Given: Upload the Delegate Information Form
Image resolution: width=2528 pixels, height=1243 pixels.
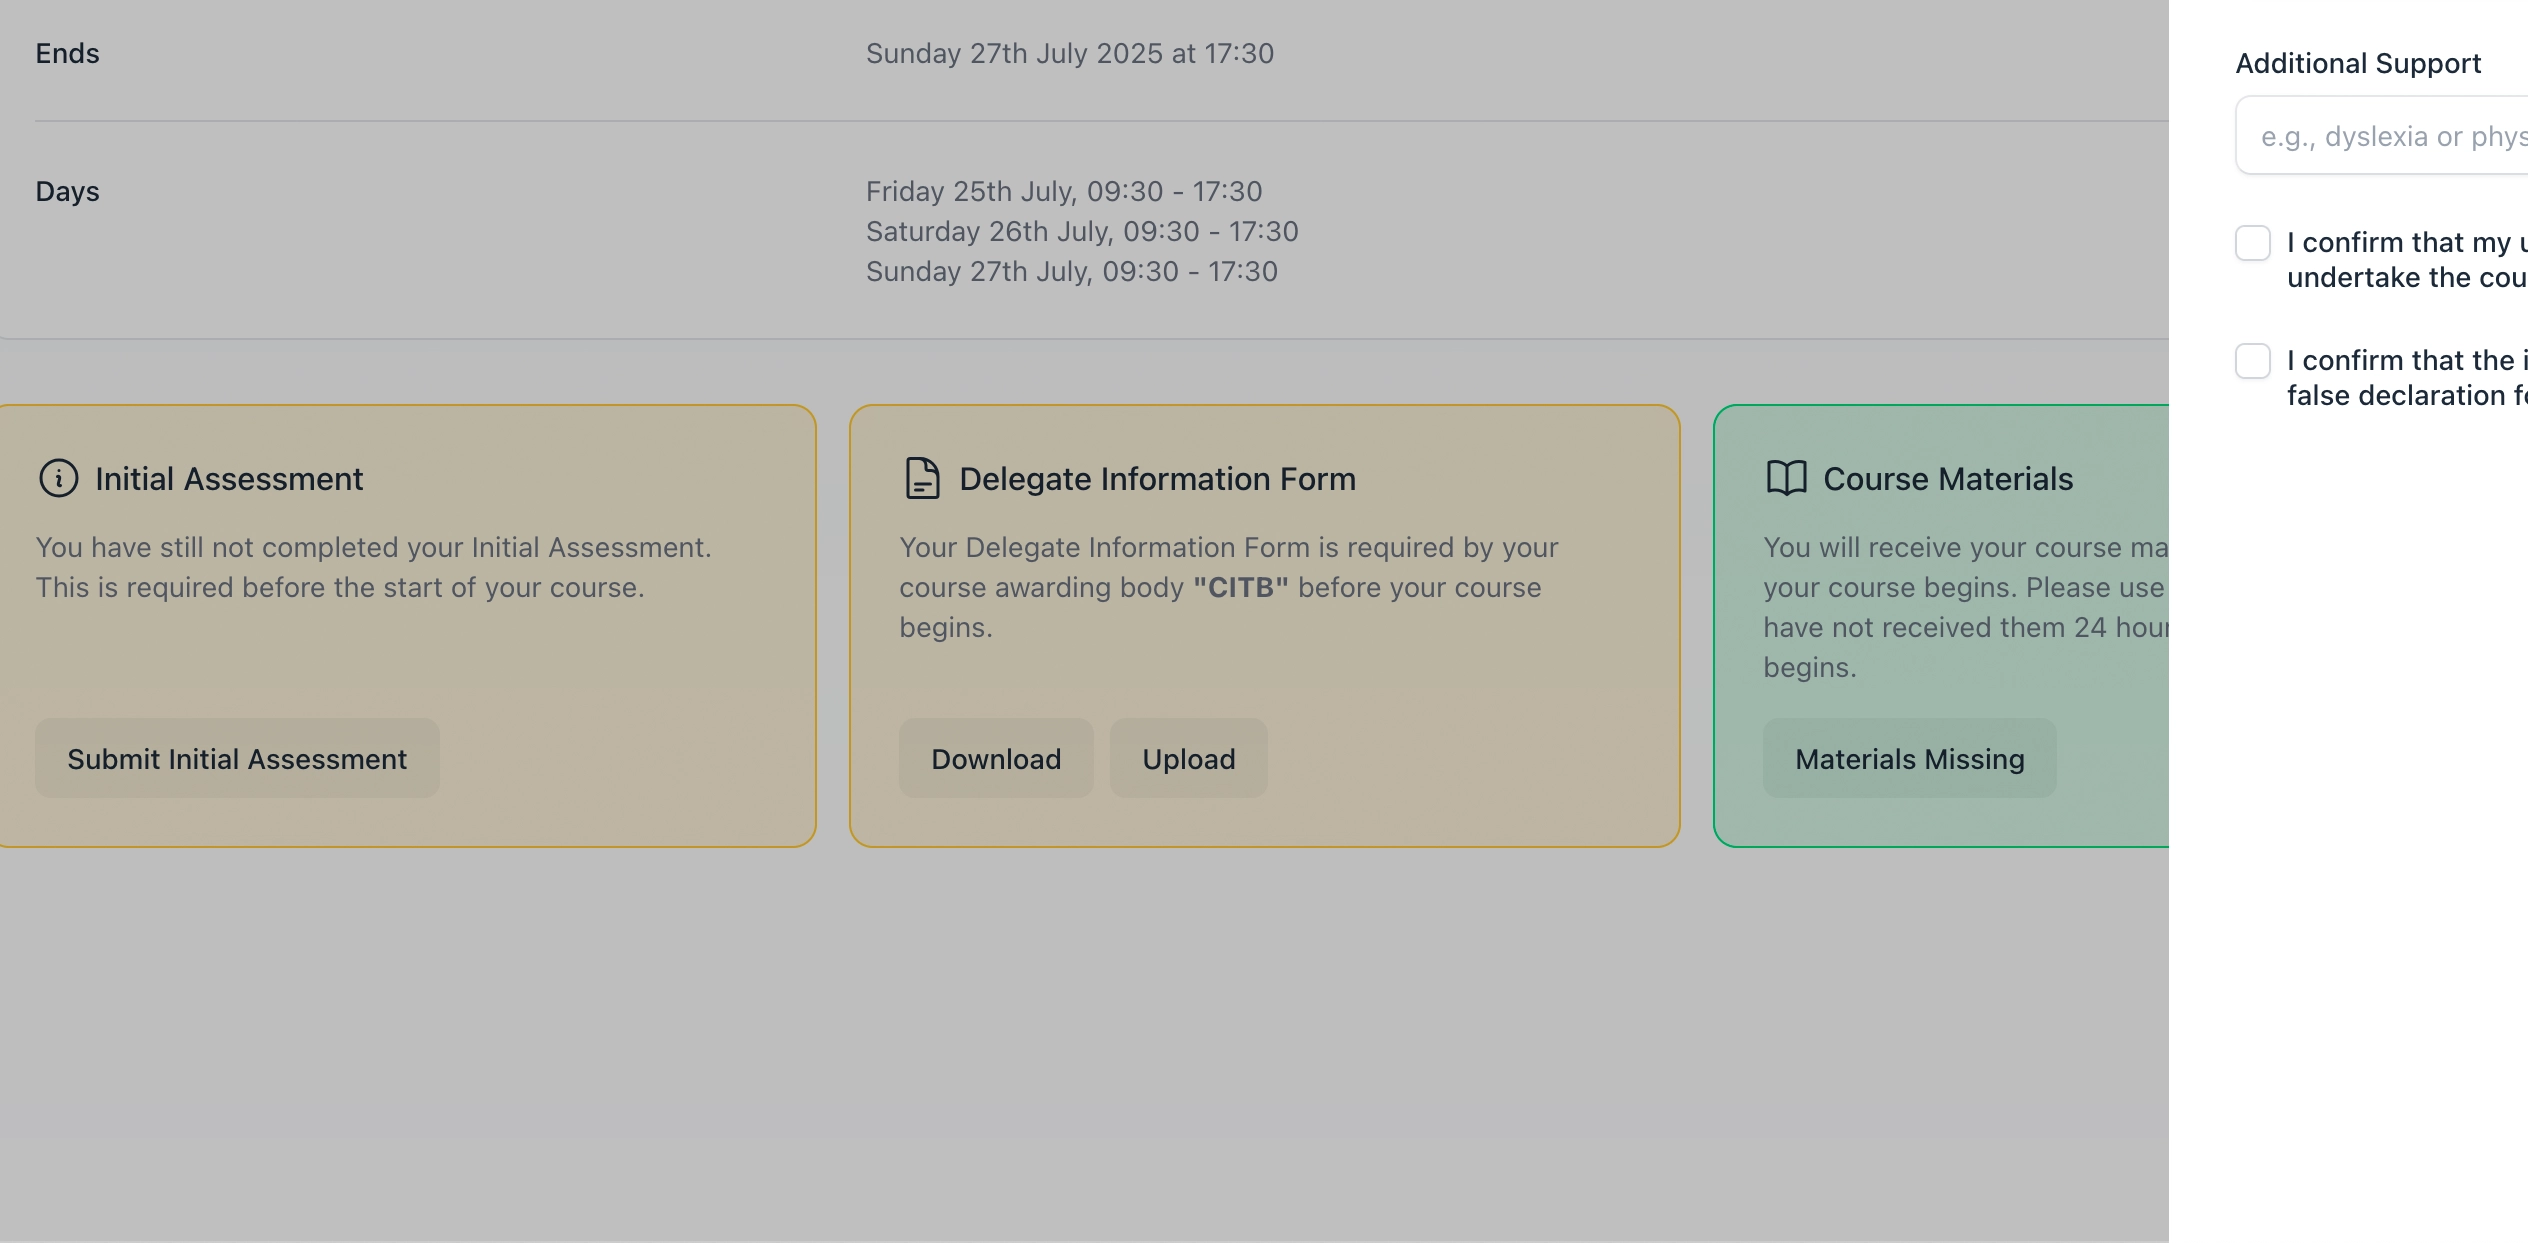Looking at the screenshot, I should click(x=1188, y=759).
